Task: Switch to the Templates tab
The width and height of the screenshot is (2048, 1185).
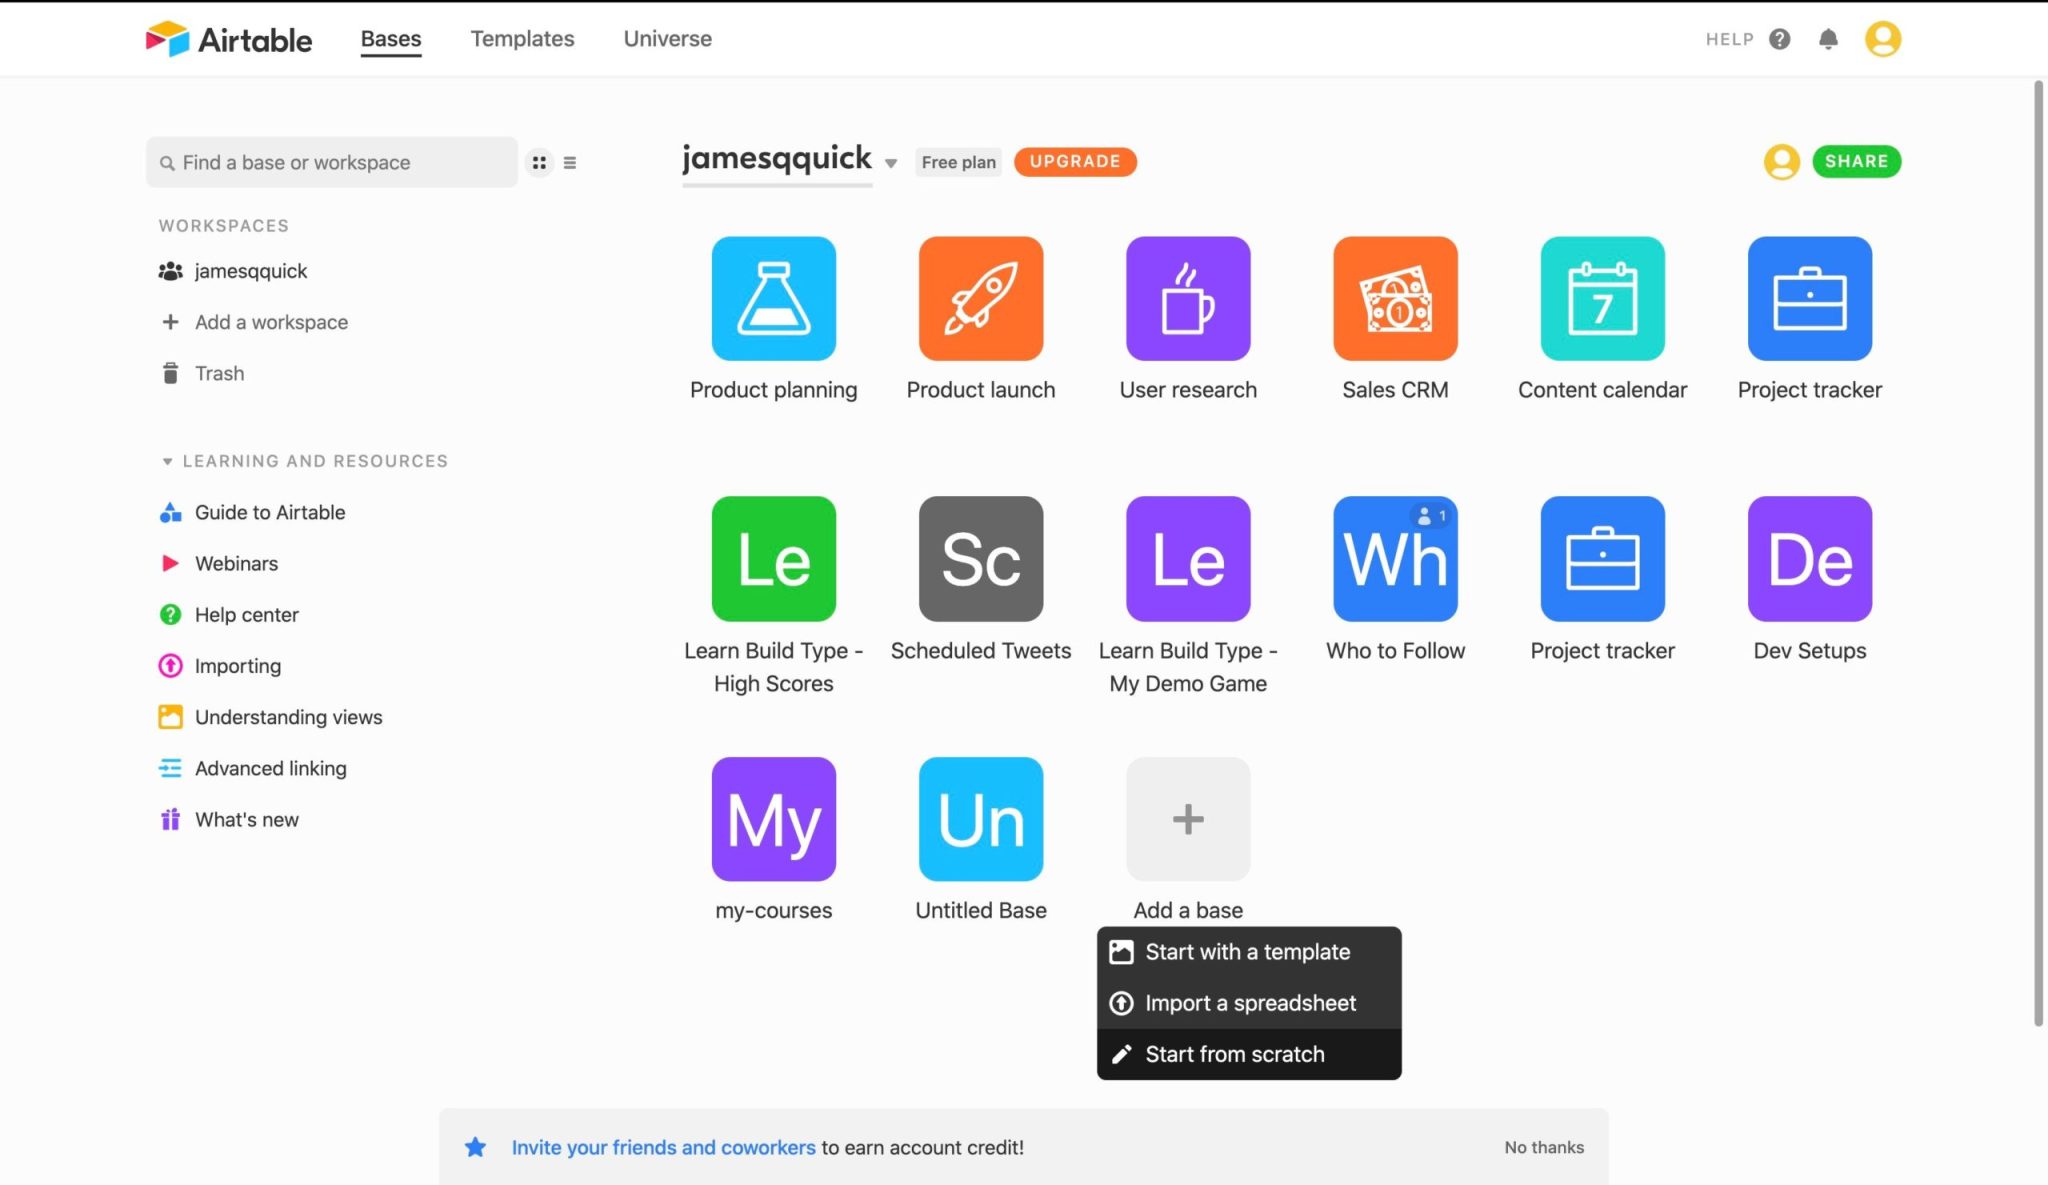Action: [521, 39]
